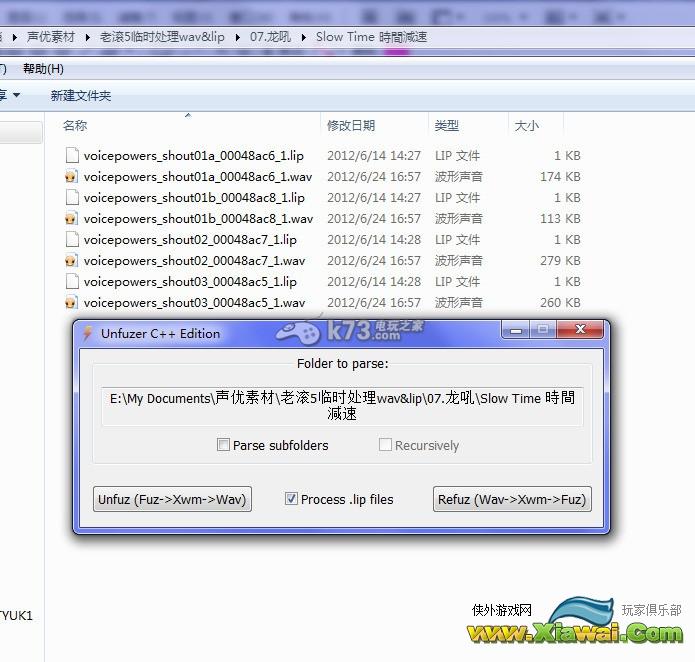
Task: Click 新建文件夹 toolbar button
Action: (x=81, y=96)
